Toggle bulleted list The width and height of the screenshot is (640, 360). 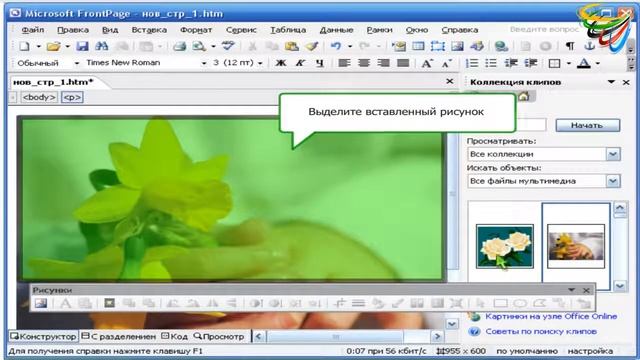pyautogui.click(x=491, y=63)
